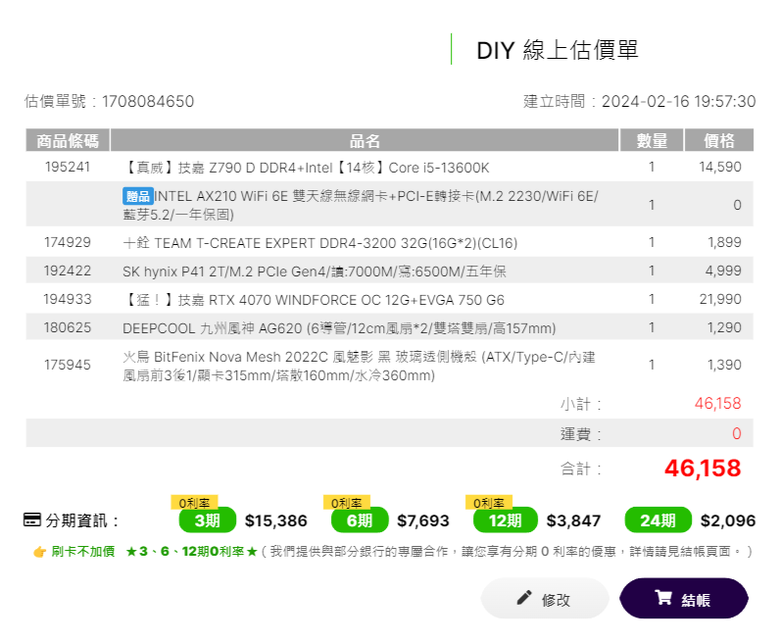Click barcode 174929

67,242
